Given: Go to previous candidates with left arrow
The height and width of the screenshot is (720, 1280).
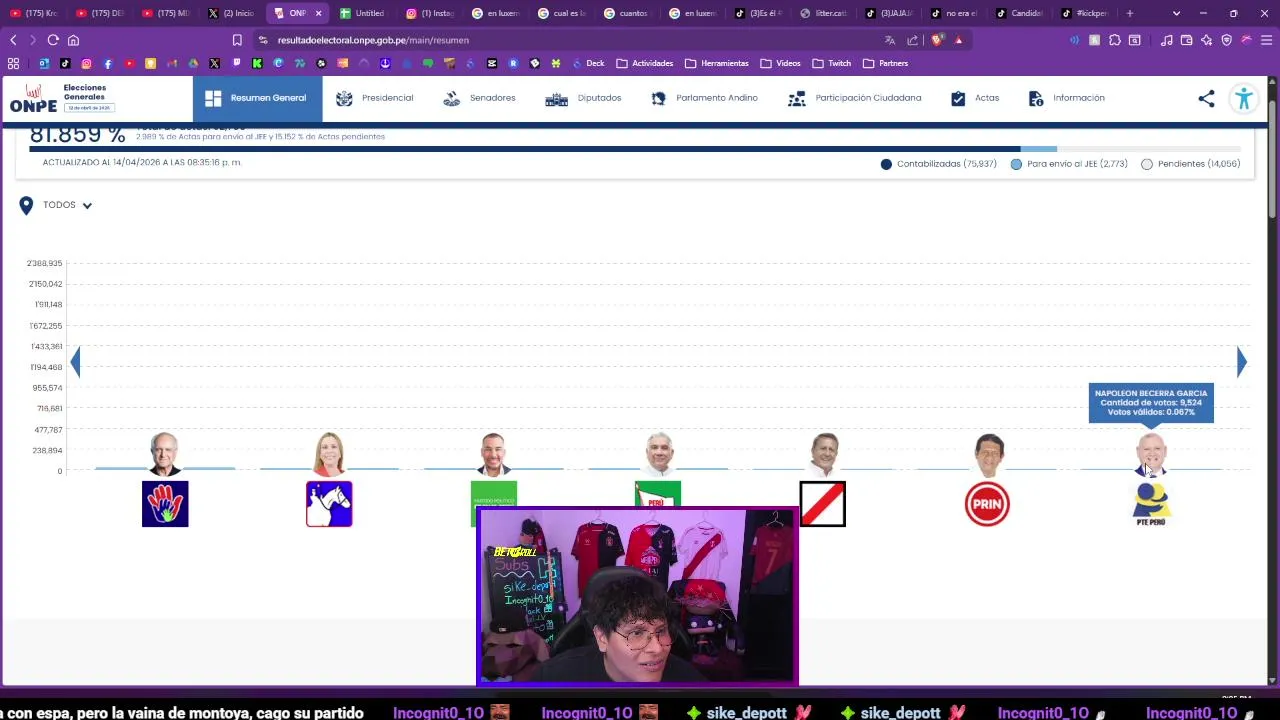Looking at the screenshot, I should [x=75, y=362].
